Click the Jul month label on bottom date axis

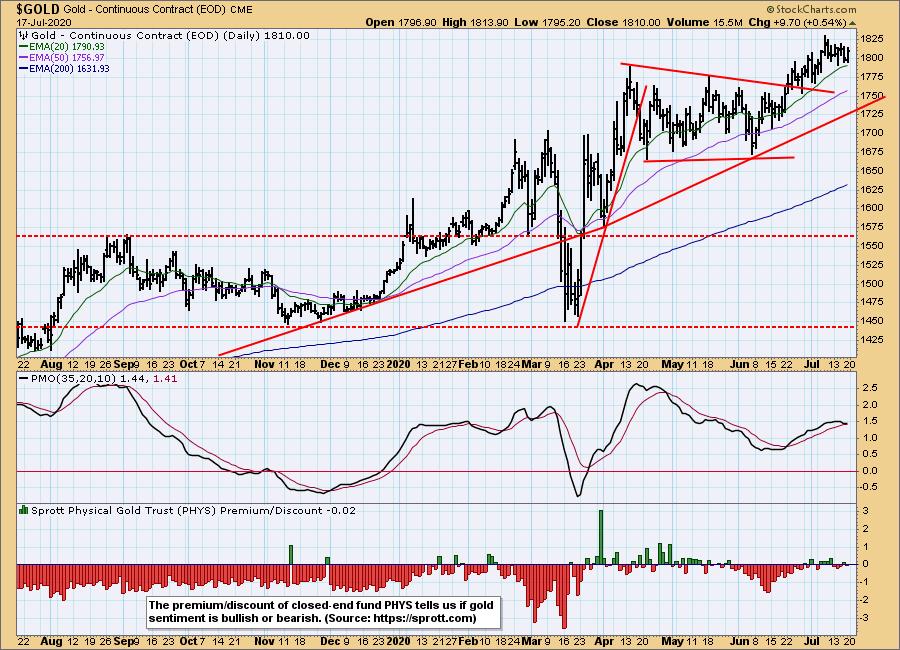coord(812,641)
